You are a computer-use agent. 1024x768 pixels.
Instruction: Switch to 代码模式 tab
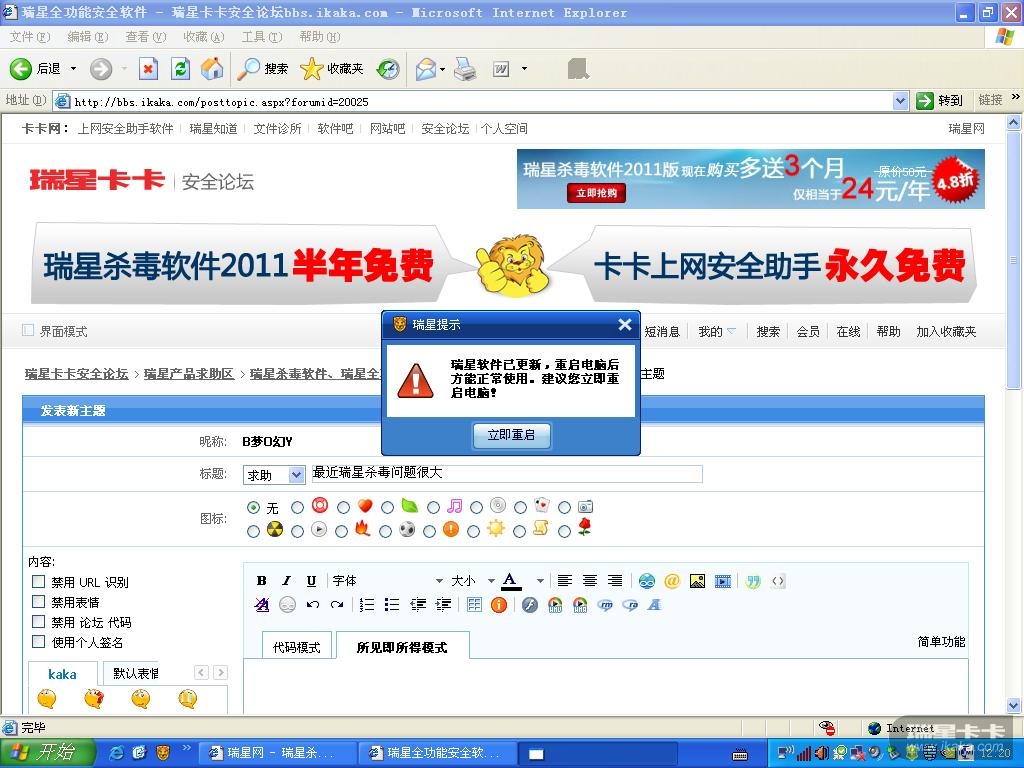tap(296, 647)
